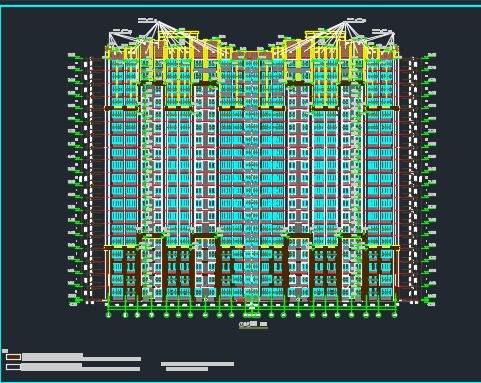
Task: Select the upper-left roof leader convergence point
Action: (157, 22)
